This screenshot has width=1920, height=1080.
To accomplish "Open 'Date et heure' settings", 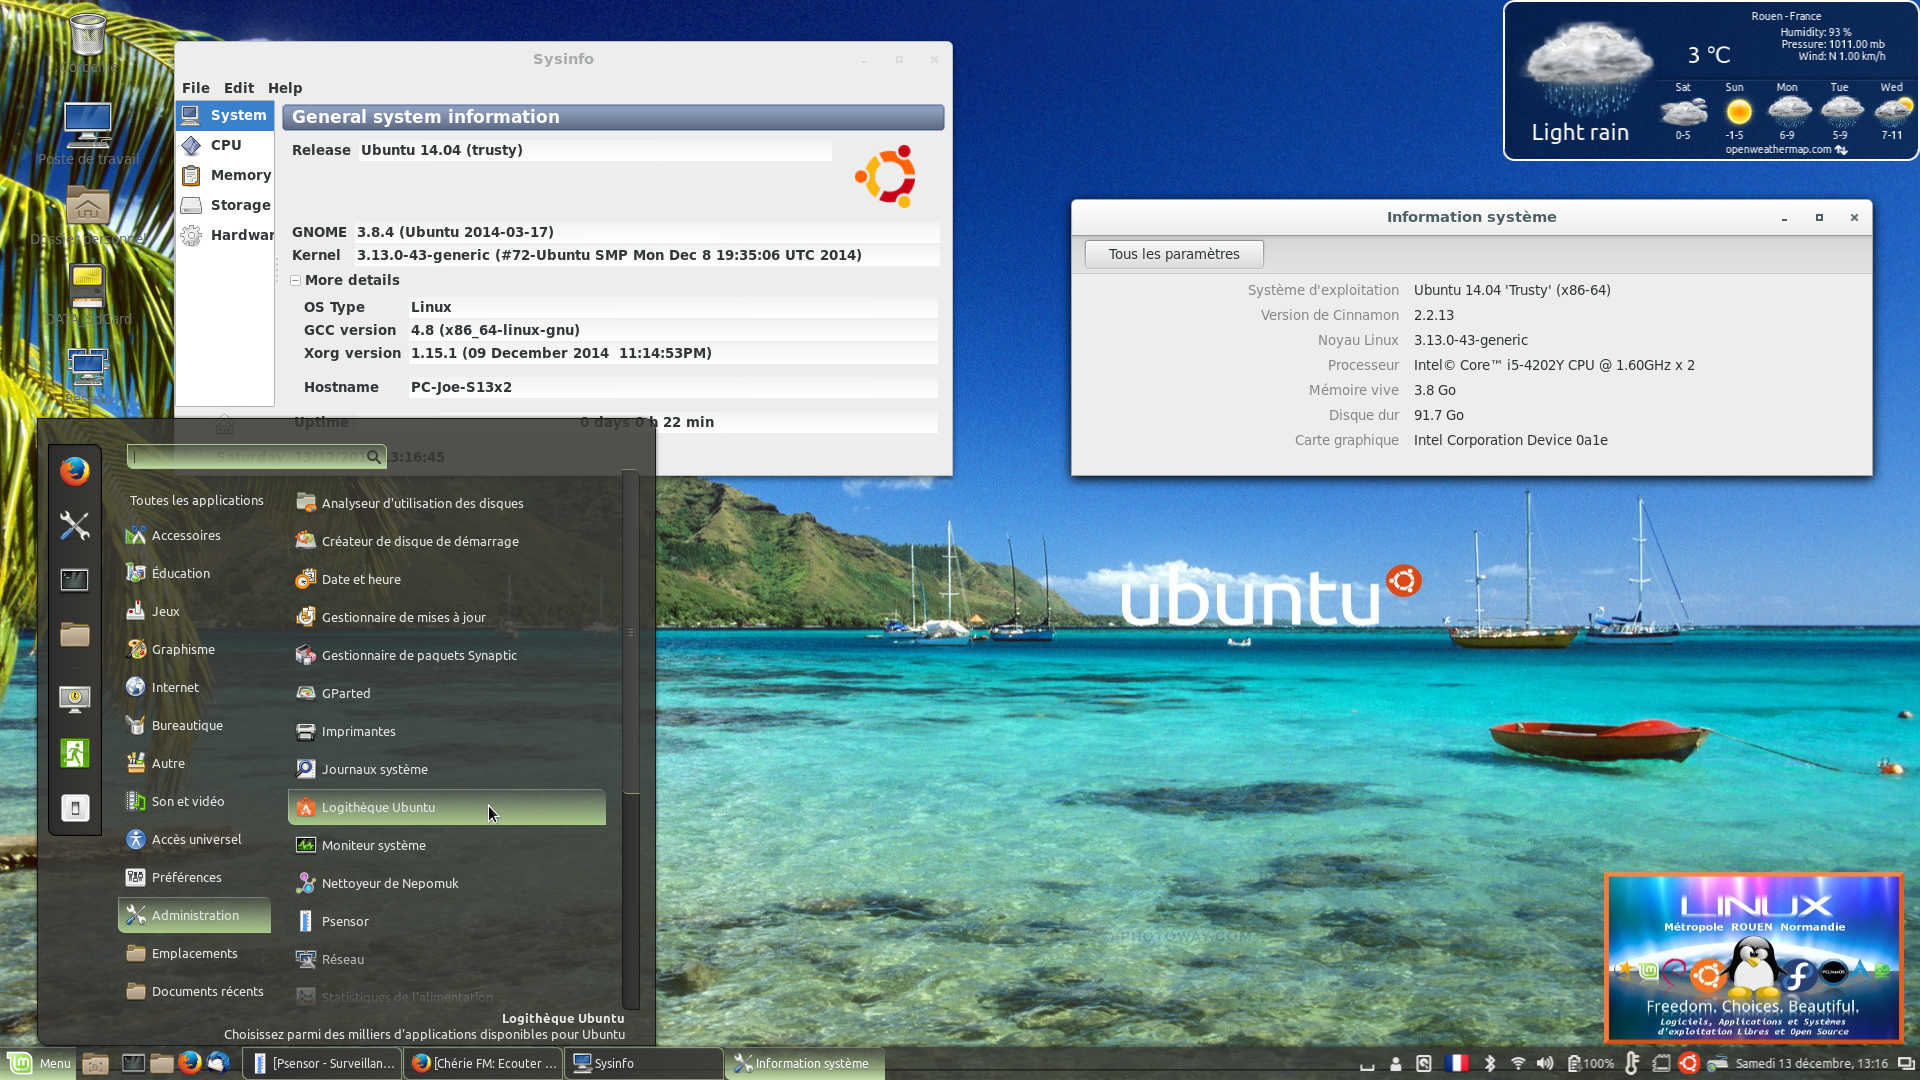I will (447, 580).
